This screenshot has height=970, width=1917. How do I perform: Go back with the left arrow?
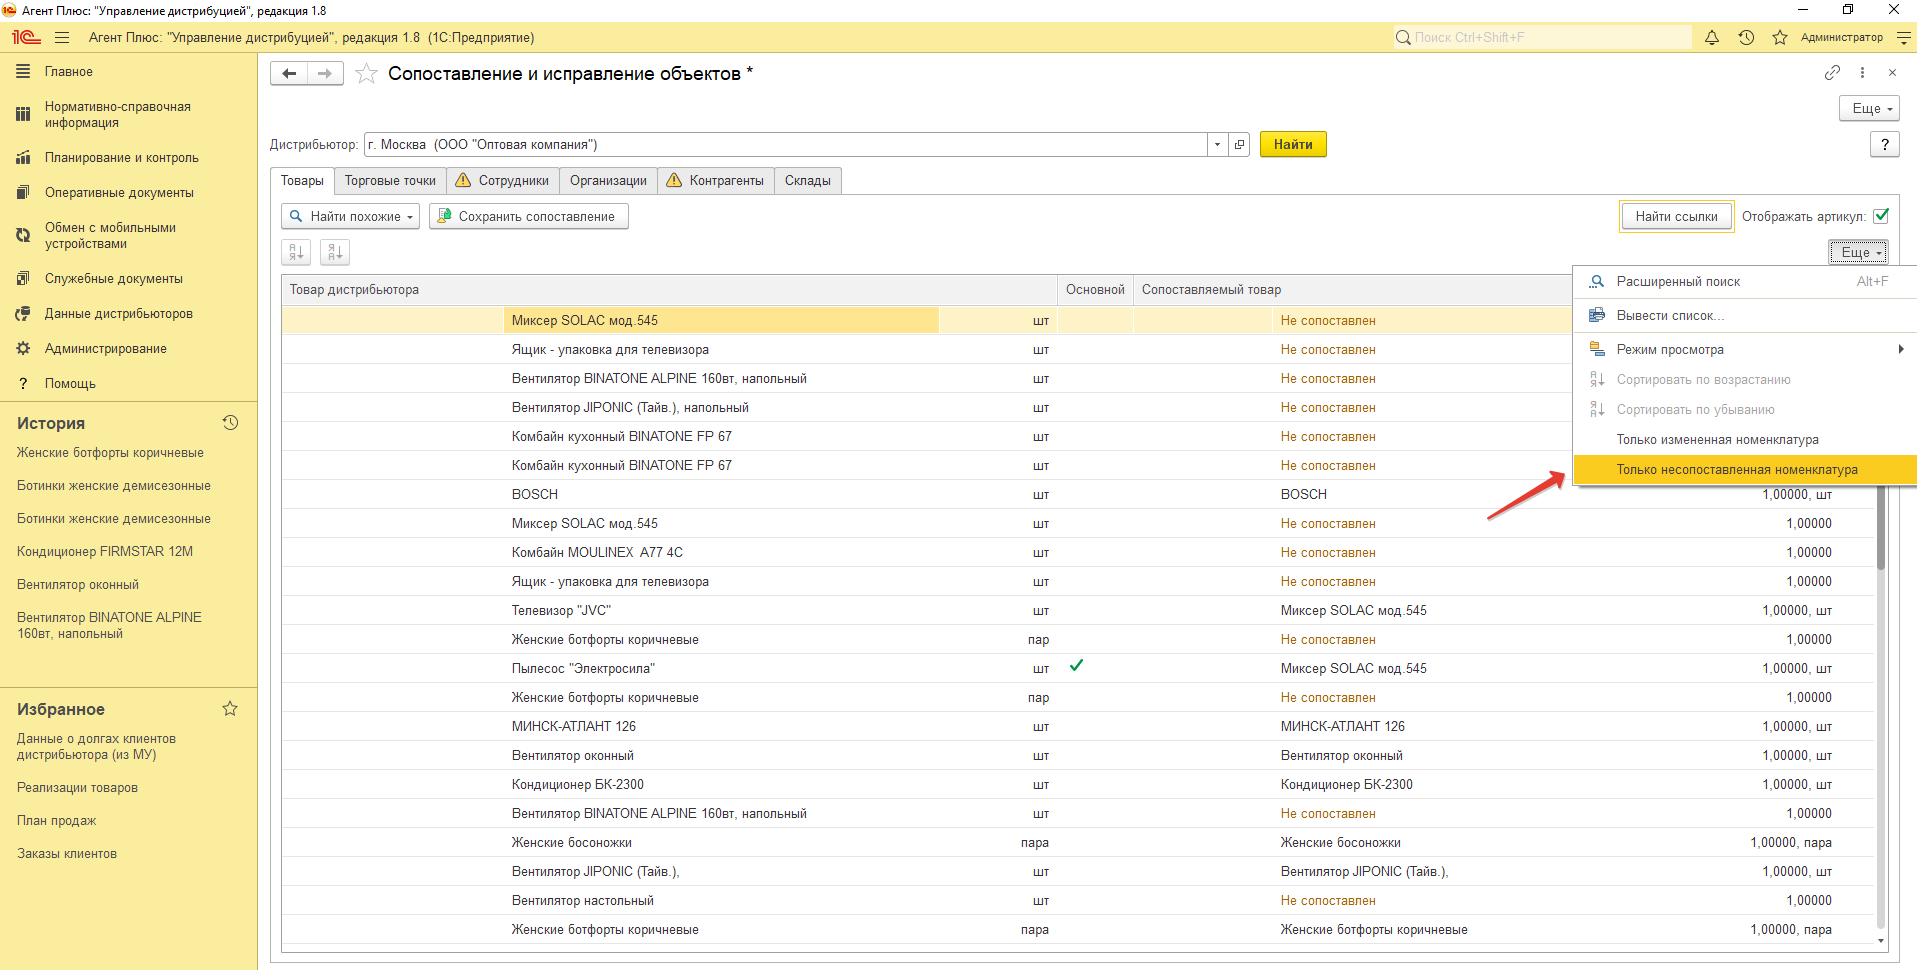289,73
